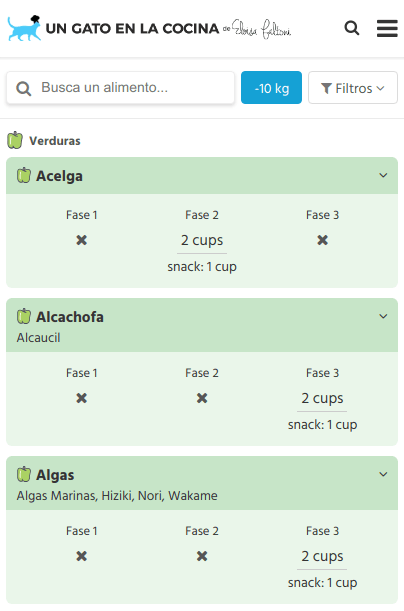
Task: Click the blue cat logo icon
Action: tap(24, 28)
